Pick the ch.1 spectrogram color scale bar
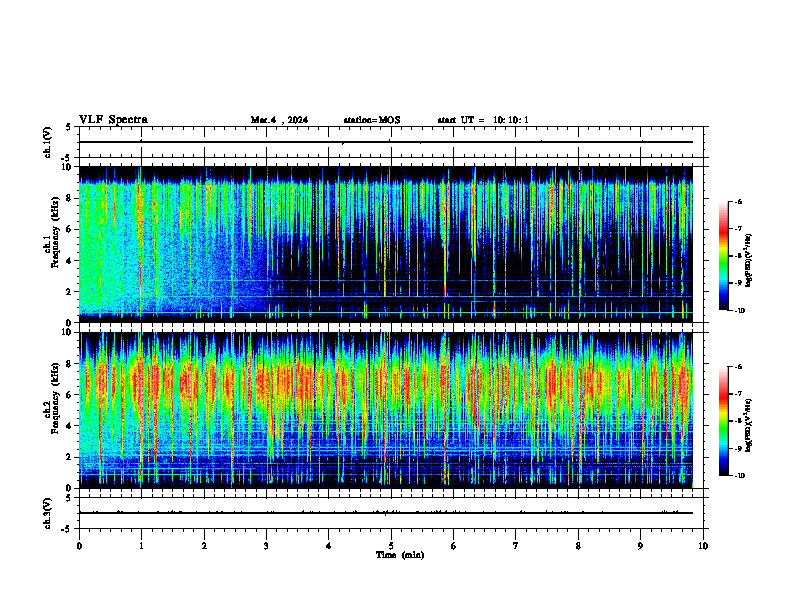This screenshot has width=792, height=612. pos(724,256)
